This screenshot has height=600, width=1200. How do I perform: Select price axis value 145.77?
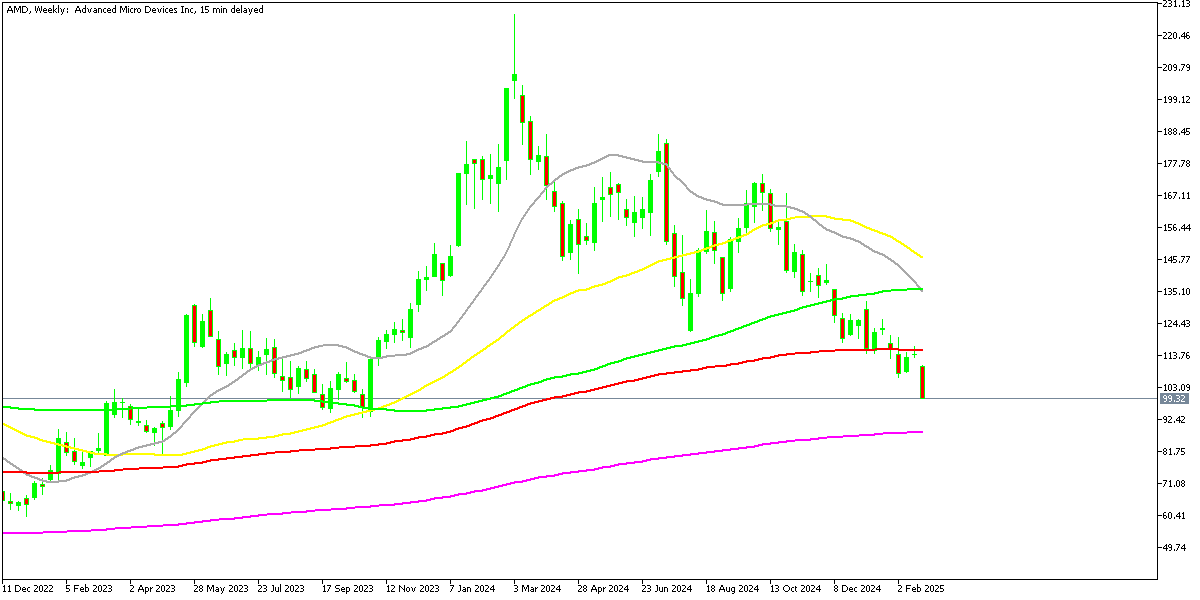click(1177, 260)
